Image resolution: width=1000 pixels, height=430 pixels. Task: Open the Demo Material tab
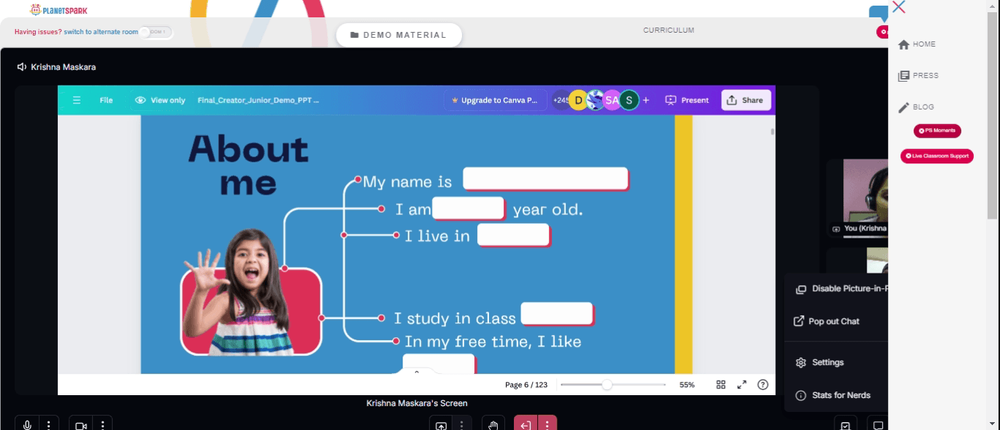pos(399,35)
